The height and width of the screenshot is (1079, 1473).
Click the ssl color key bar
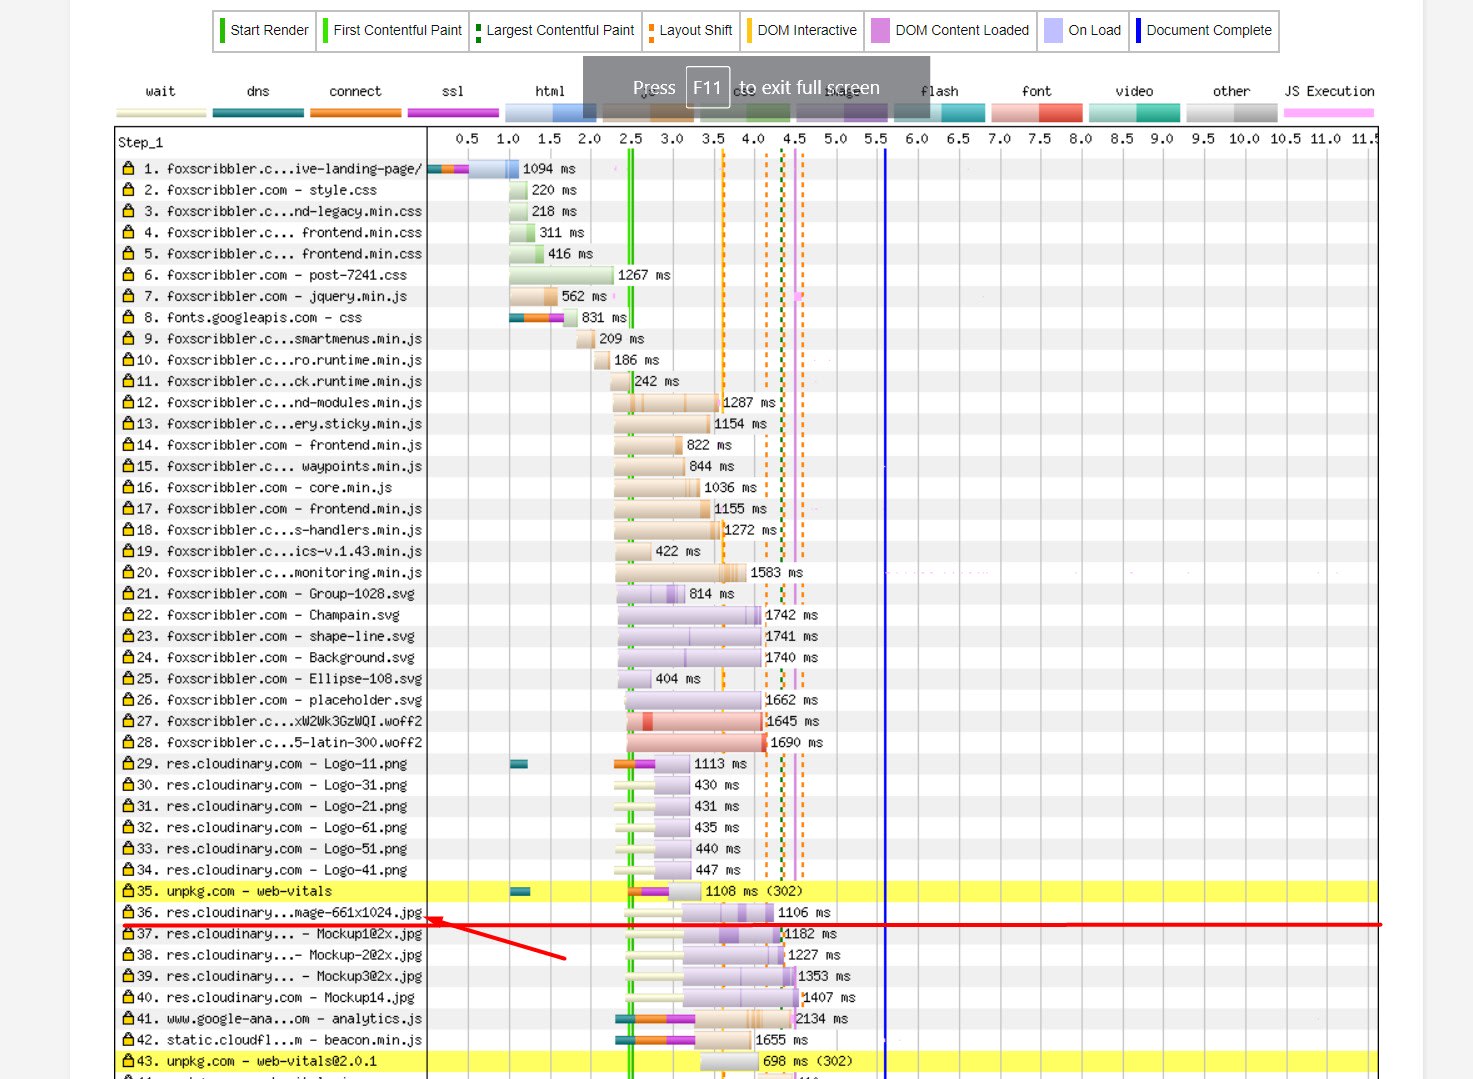click(x=453, y=113)
